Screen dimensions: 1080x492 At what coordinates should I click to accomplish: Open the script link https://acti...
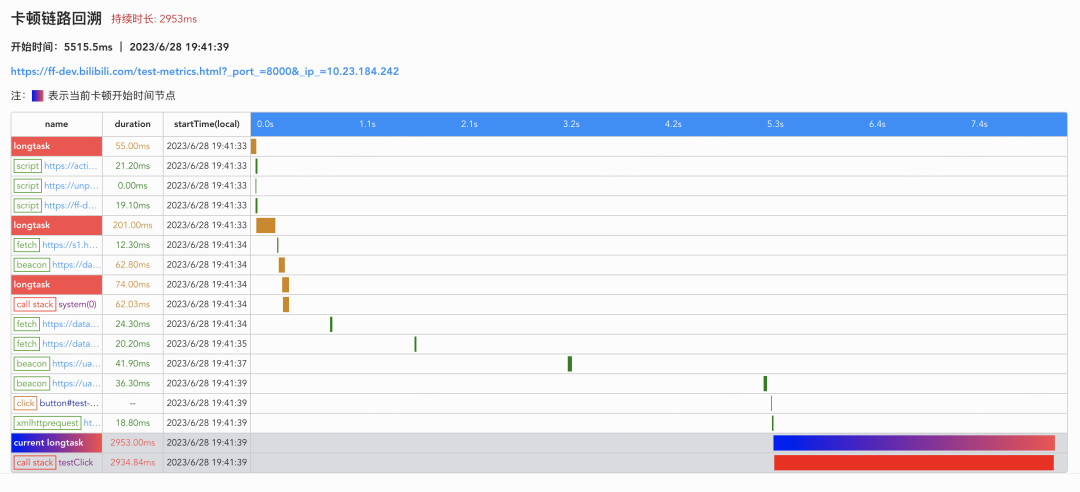pyautogui.click(x=71, y=166)
